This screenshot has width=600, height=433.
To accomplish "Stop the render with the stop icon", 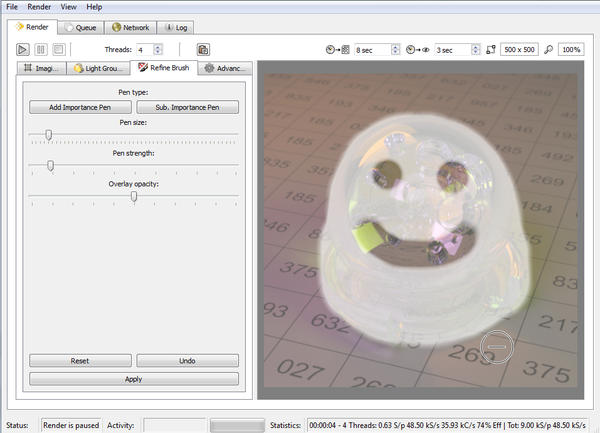I will click(59, 49).
